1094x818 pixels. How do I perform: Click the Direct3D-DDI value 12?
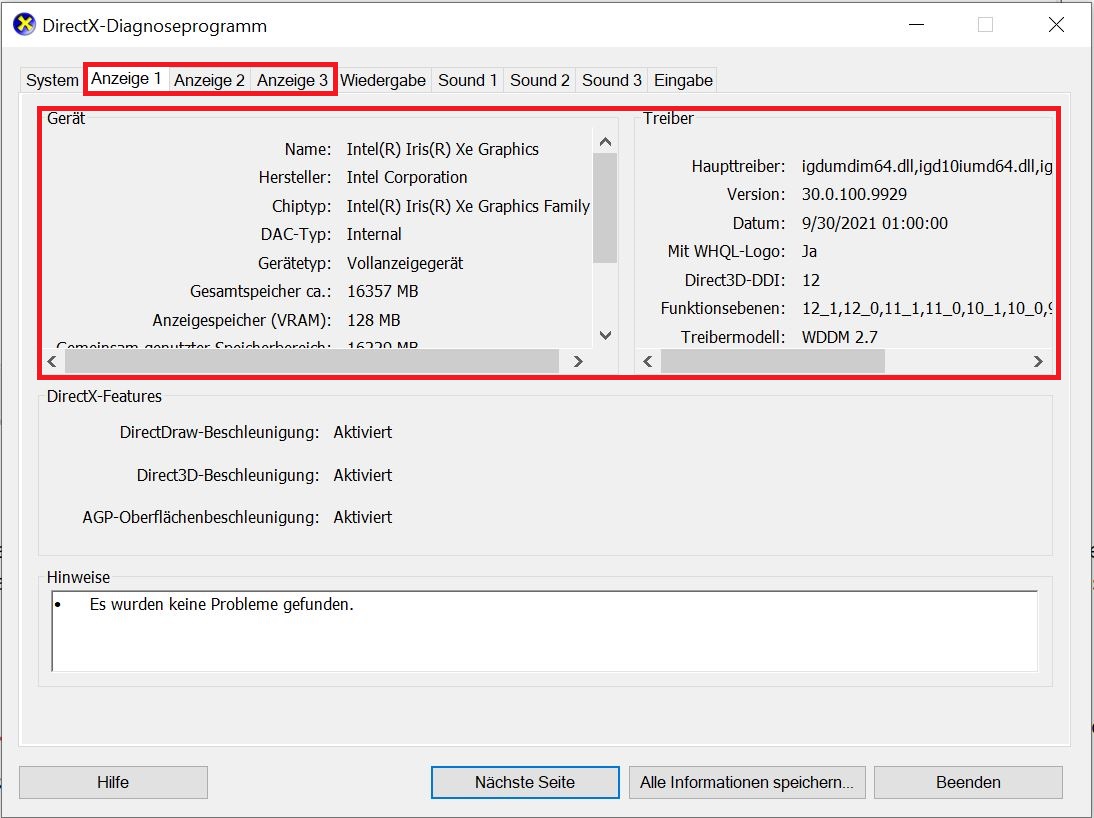pyautogui.click(x=811, y=281)
